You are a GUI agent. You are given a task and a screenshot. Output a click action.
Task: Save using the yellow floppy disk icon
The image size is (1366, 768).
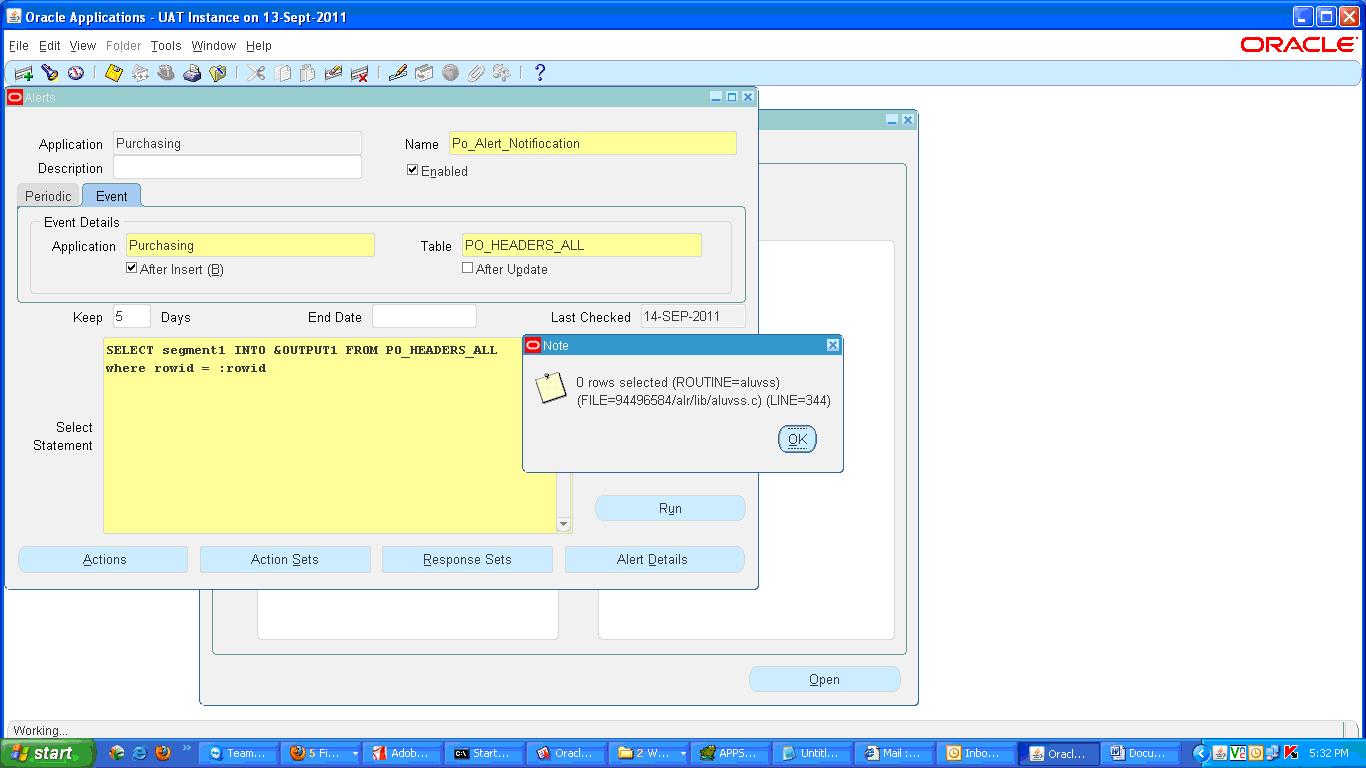pos(114,73)
